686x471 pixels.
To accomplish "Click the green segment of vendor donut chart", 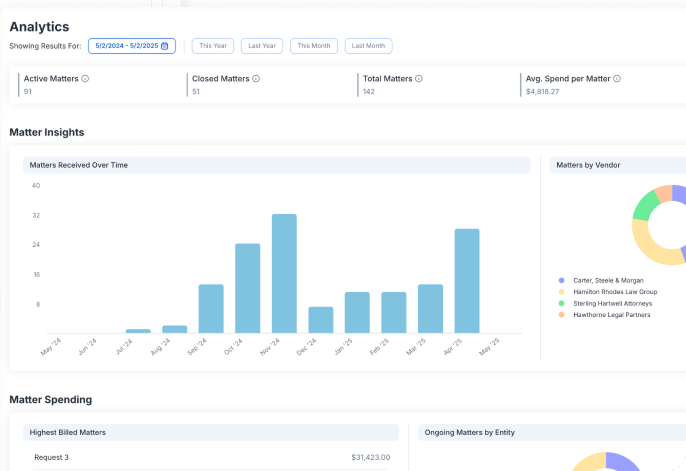I will pos(646,206).
